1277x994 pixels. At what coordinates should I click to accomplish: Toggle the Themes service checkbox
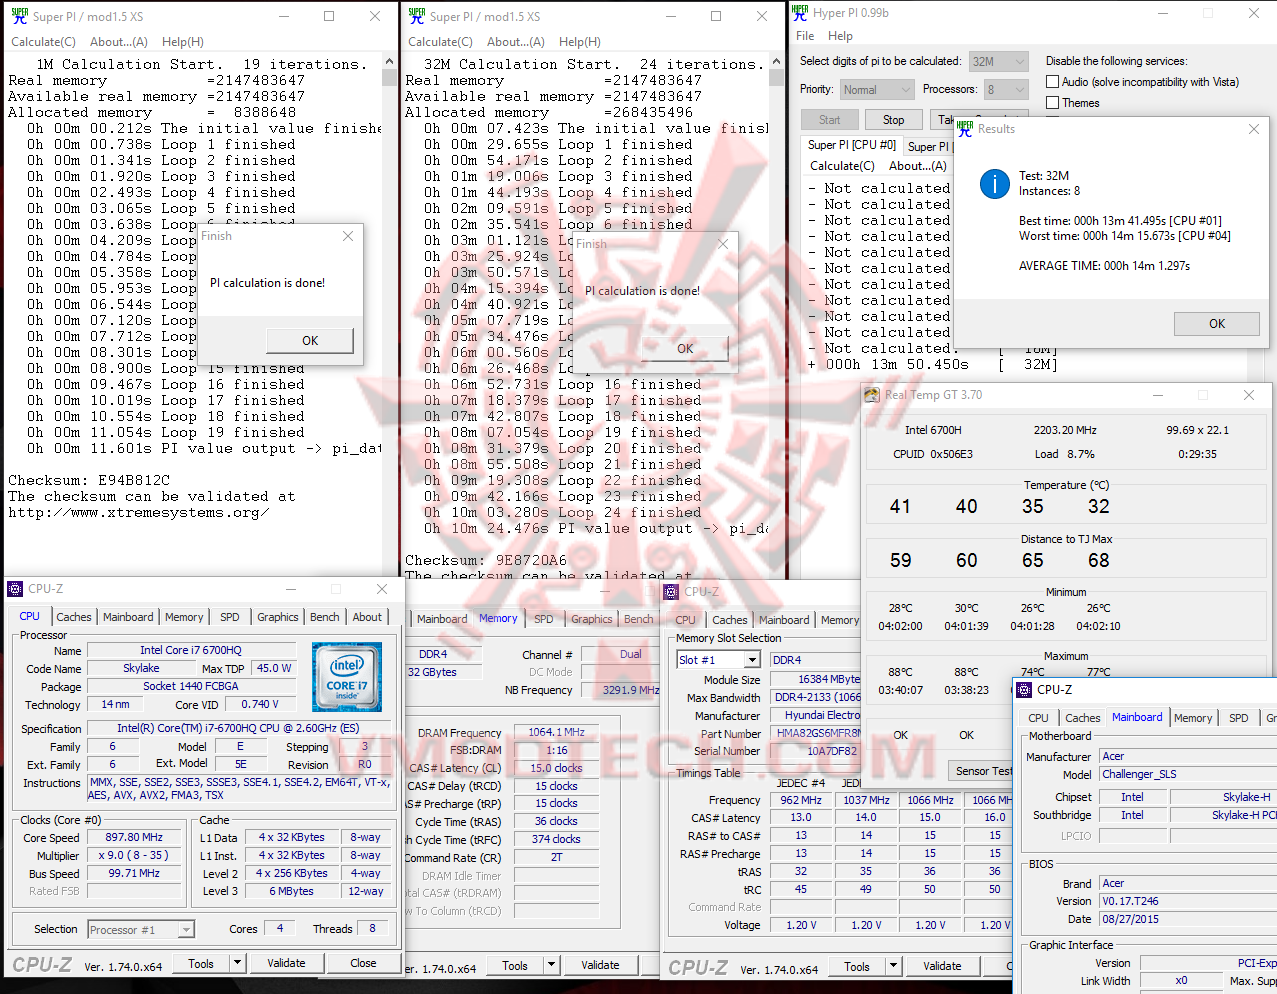click(1052, 102)
